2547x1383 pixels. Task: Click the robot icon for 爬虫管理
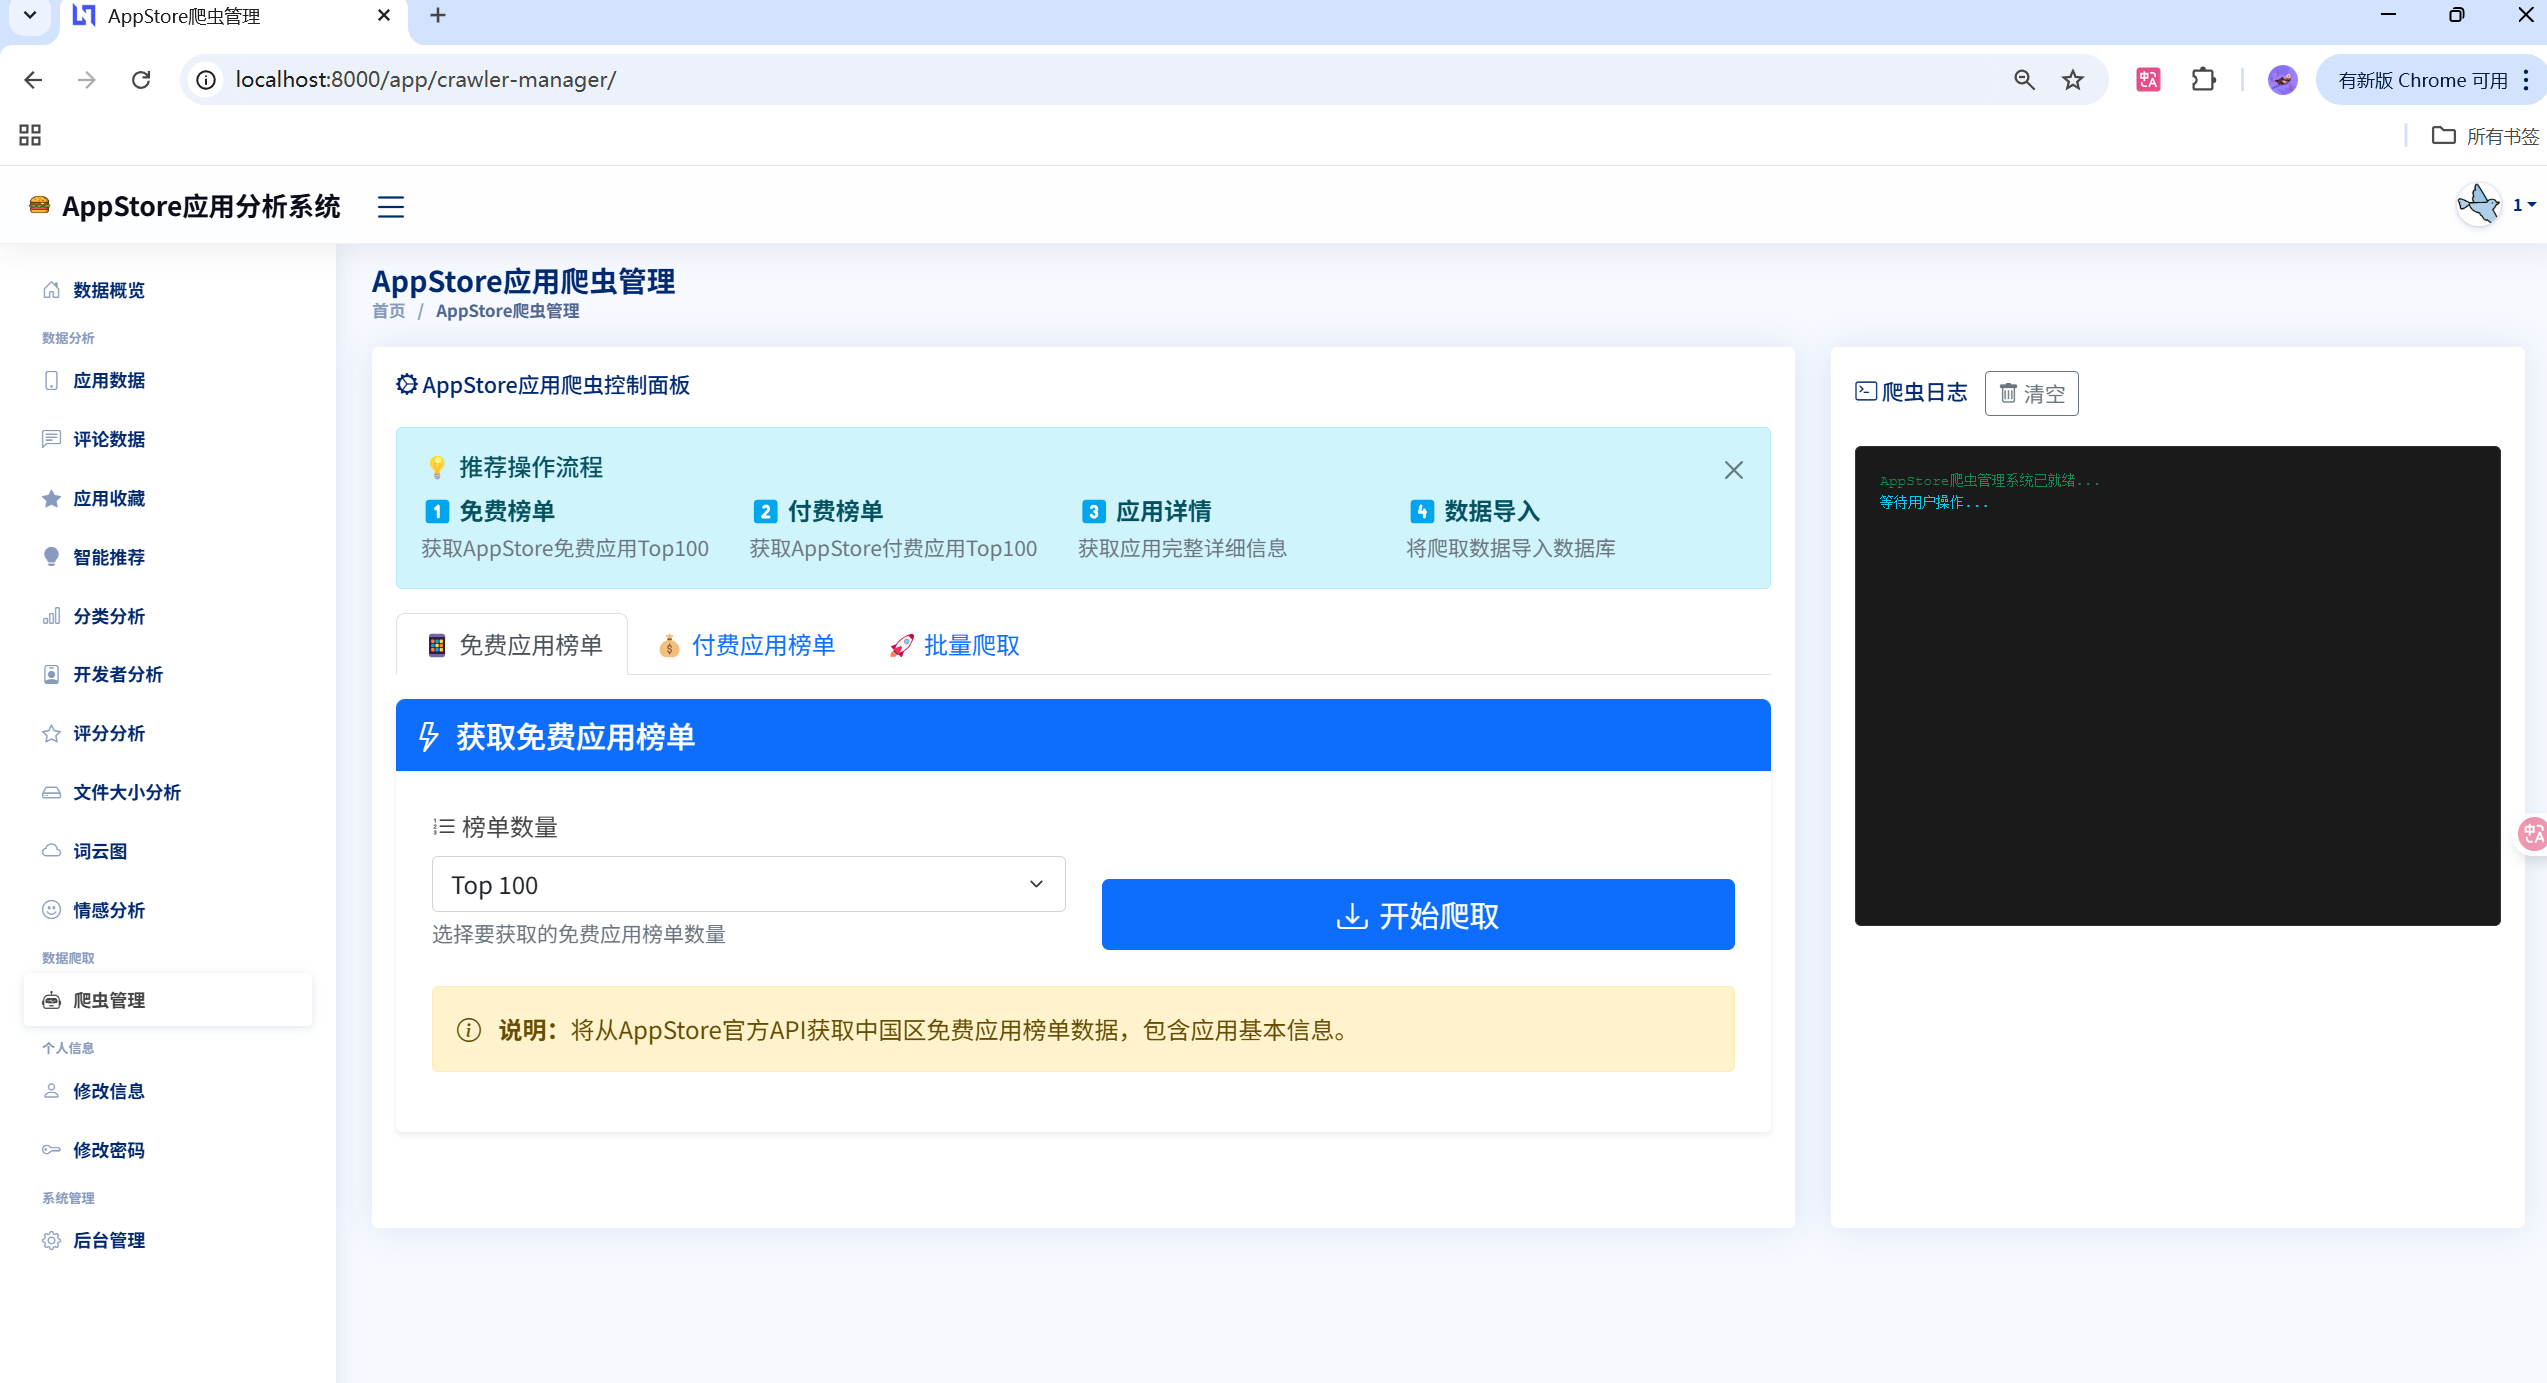coord(51,1000)
